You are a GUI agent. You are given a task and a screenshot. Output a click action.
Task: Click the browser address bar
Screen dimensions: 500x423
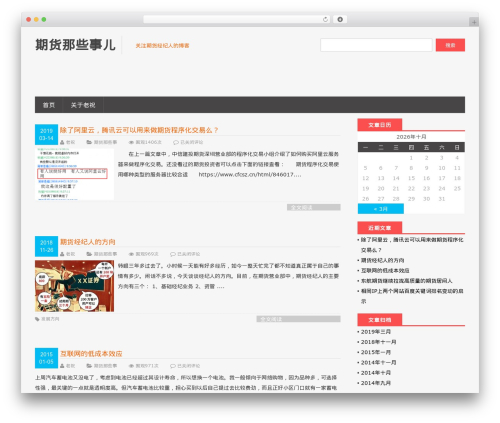(x=237, y=19)
